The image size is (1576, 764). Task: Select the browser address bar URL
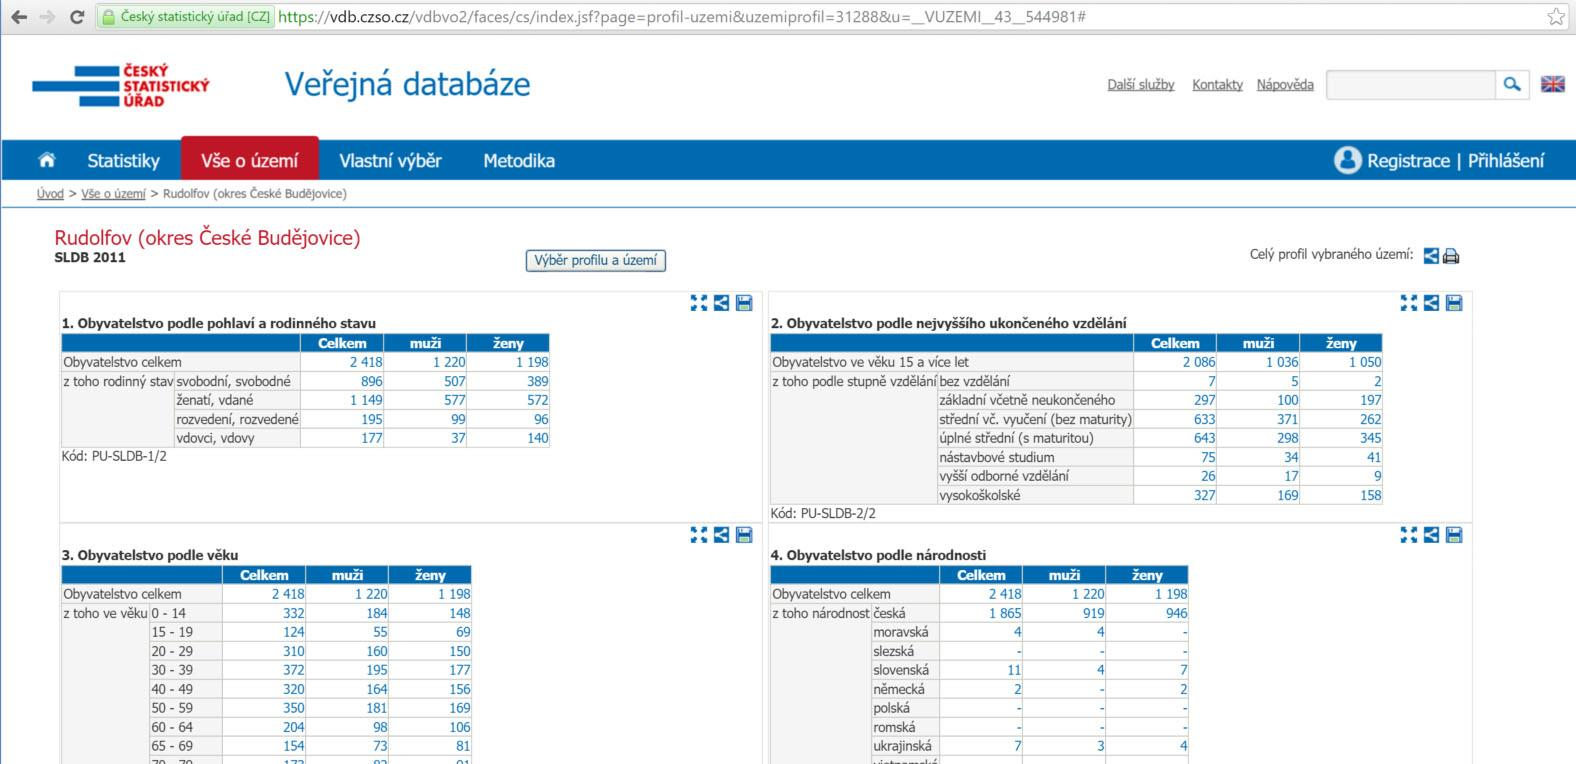682,17
